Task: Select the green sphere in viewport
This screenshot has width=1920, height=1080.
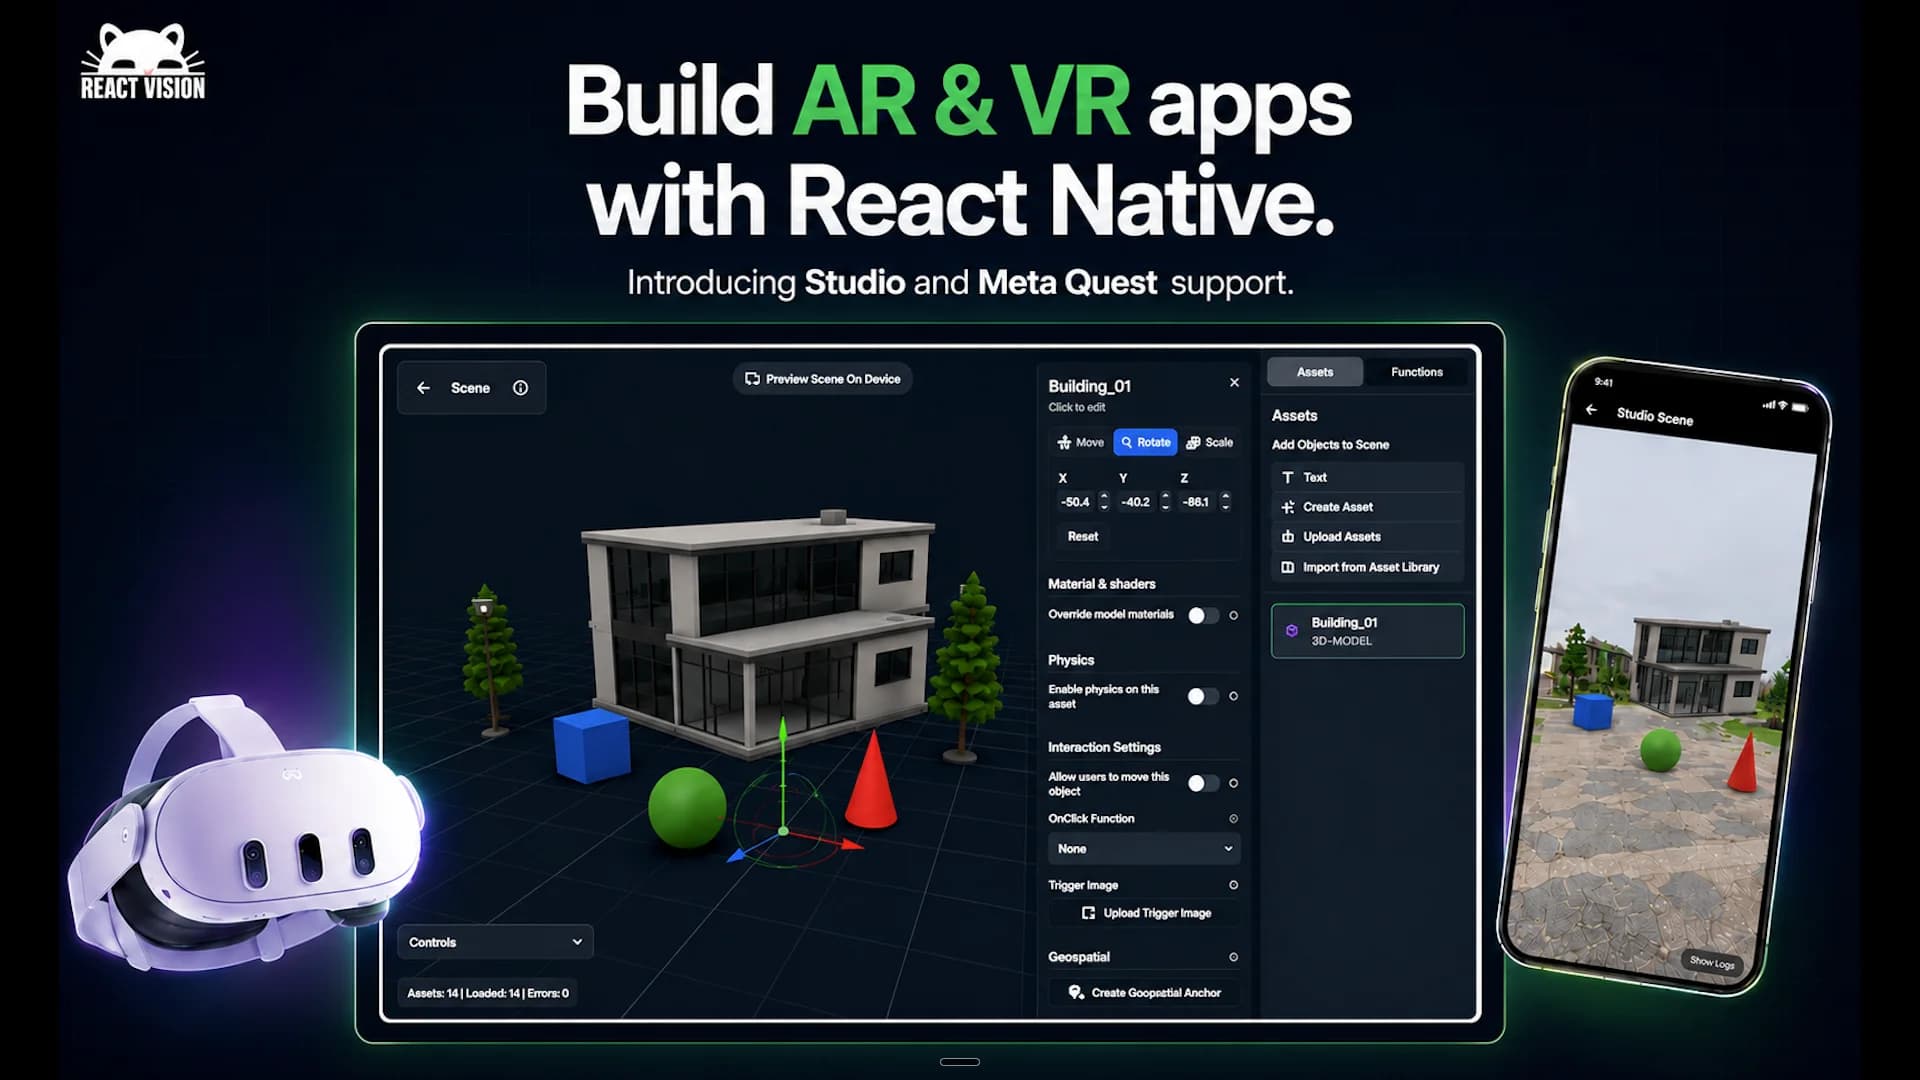Action: tap(687, 808)
